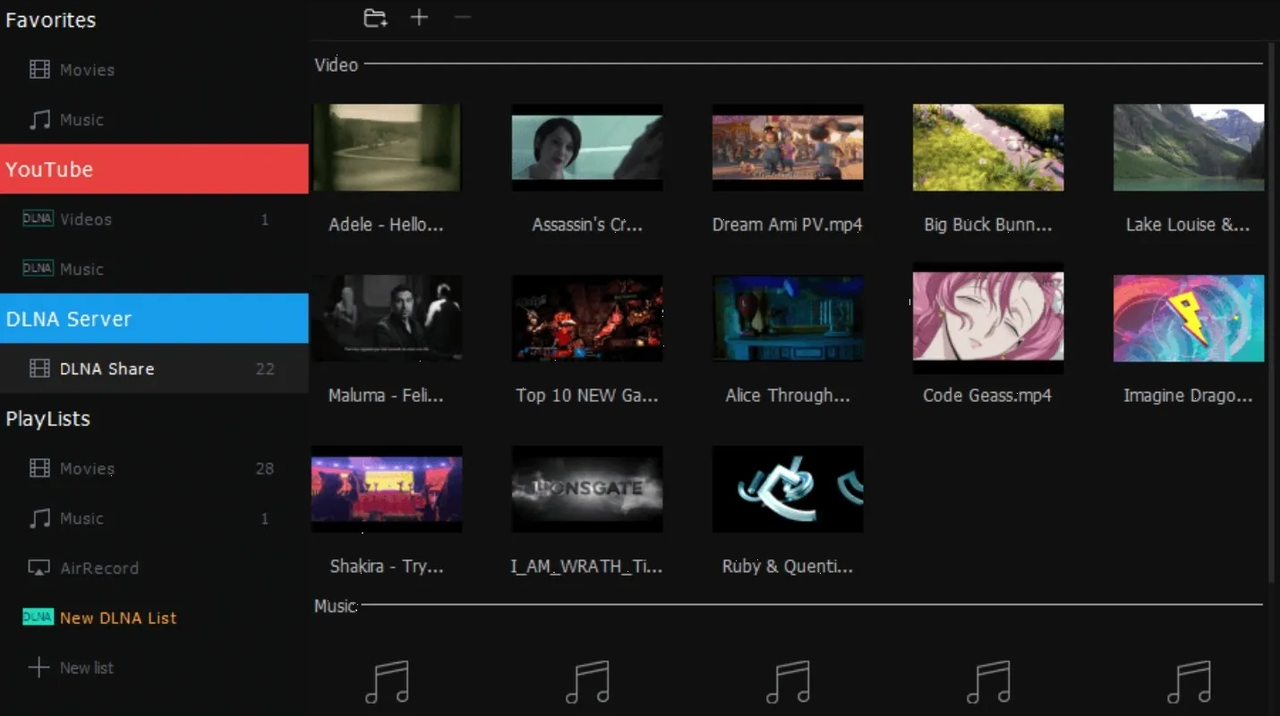1280x716 pixels.
Task: Click the music note icon beside PlayLists Music
Action: pos(39,518)
